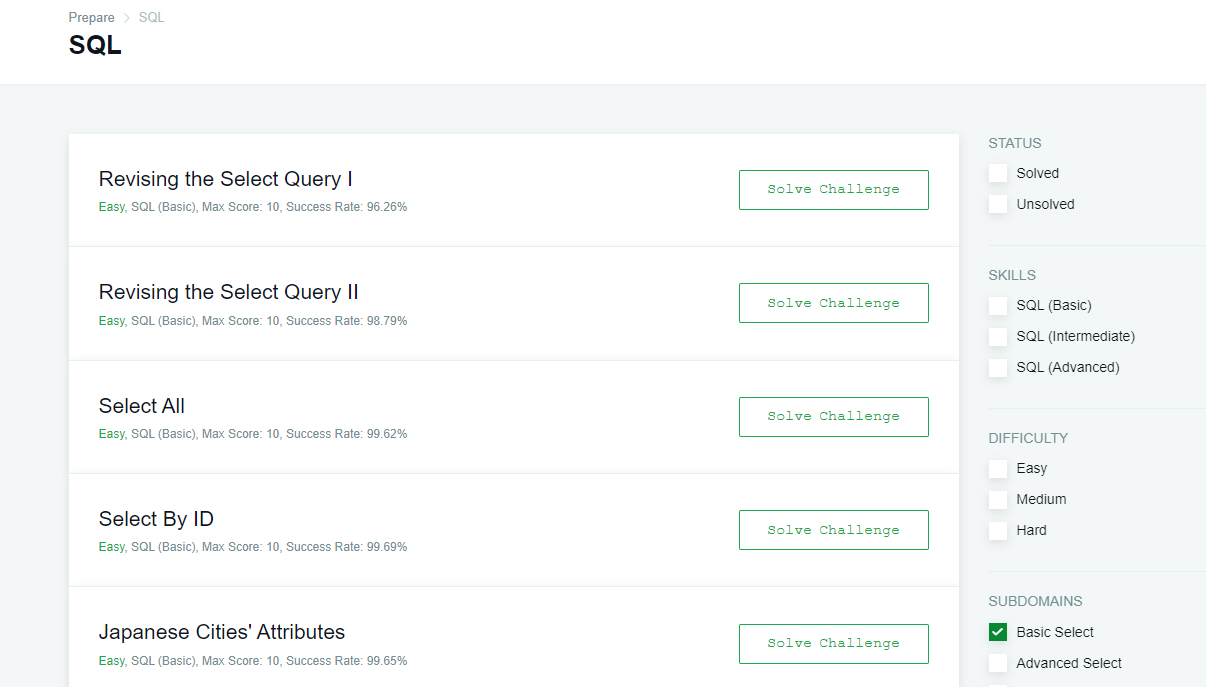Enable the Solved status filter
This screenshot has width=1206, height=687.
pyautogui.click(x=998, y=173)
